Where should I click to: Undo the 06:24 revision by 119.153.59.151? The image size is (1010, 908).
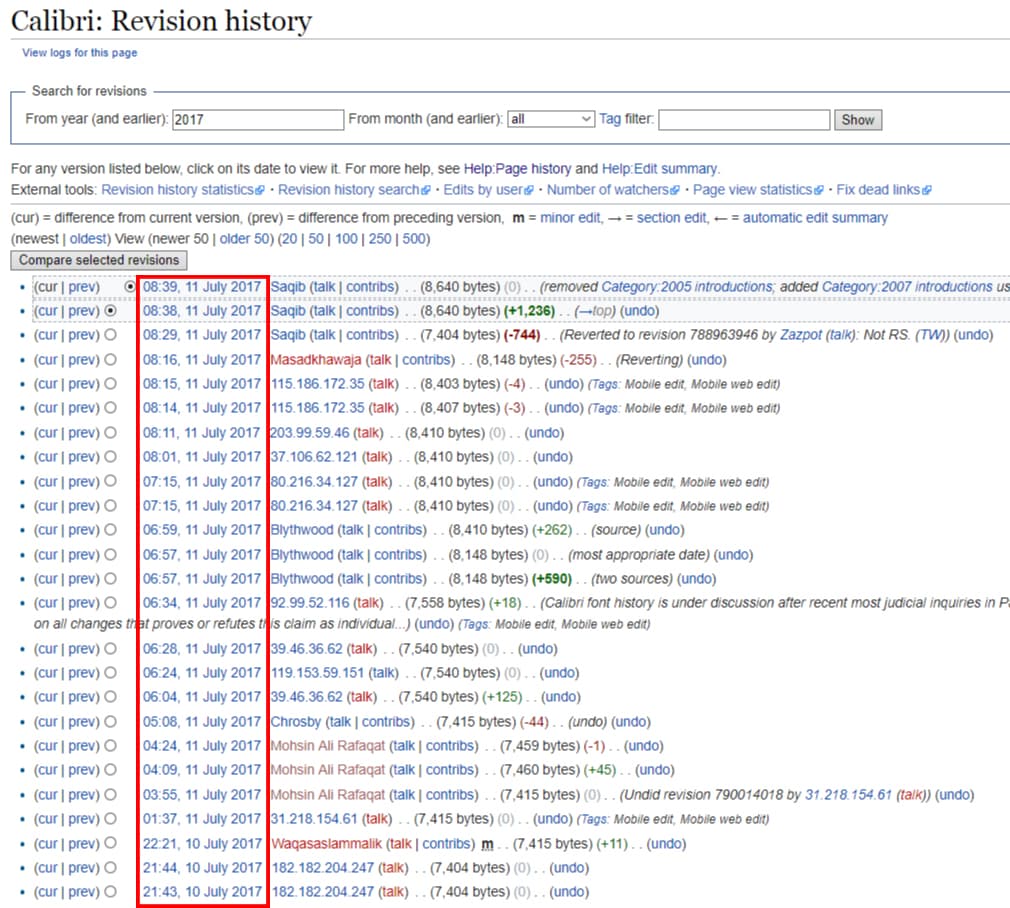point(559,674)
